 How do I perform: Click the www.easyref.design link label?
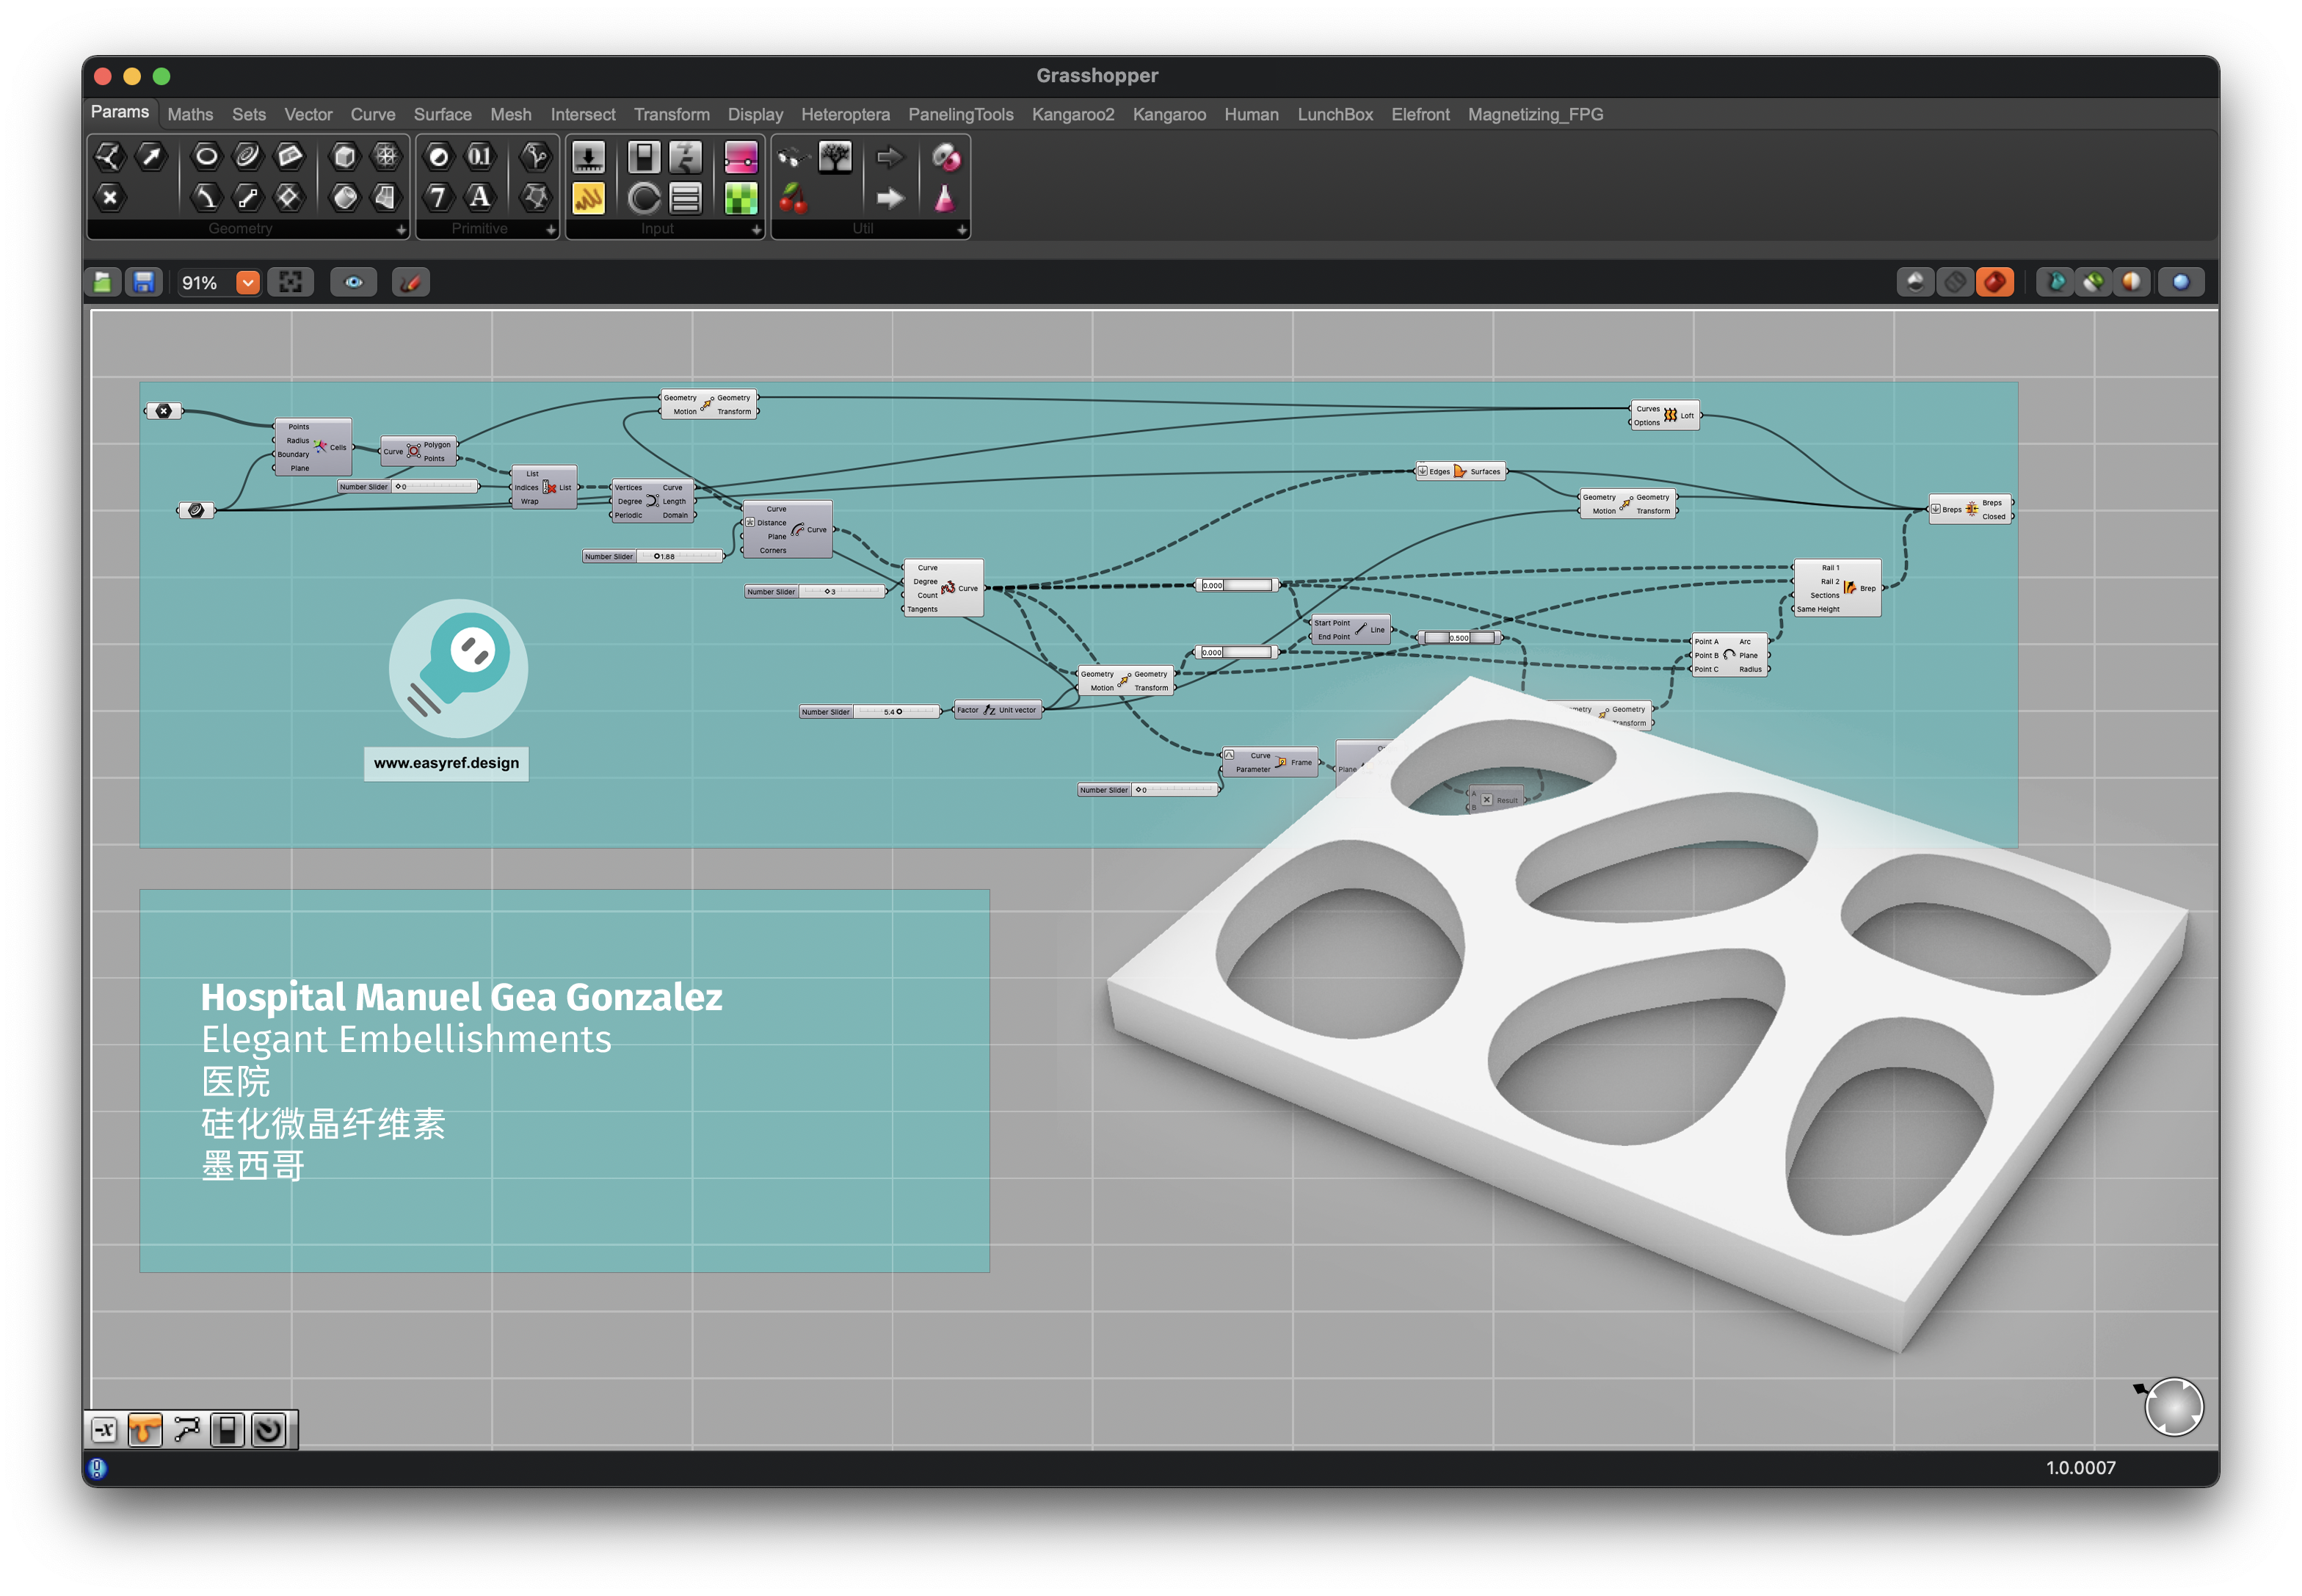point(446,763)
